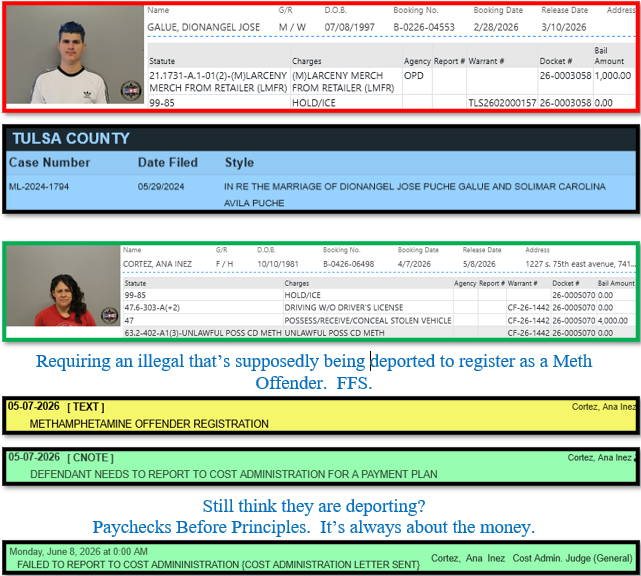Click the UNLAWFUL POSS CD METH charge cell
The width and height of the screenshot is (641, 576).
tap(334, 333)
